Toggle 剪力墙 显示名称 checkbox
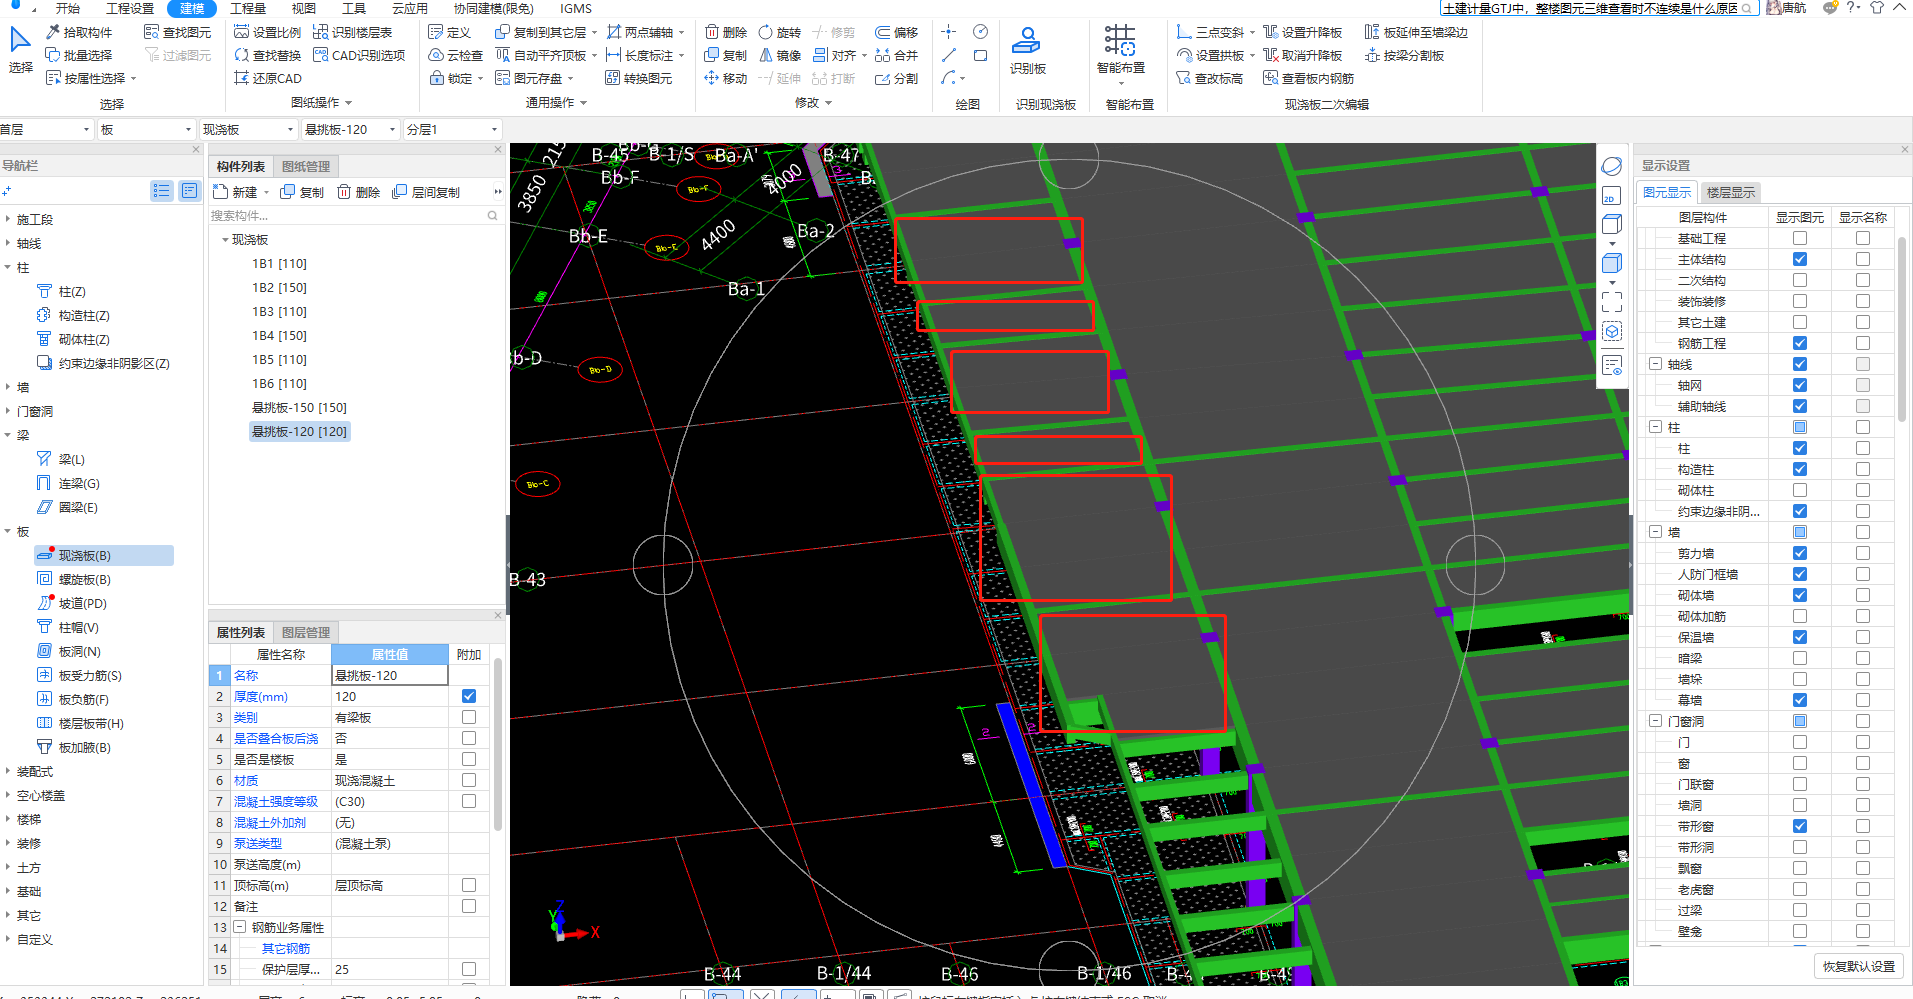The image size is (1913, 999). point(1862,553)
